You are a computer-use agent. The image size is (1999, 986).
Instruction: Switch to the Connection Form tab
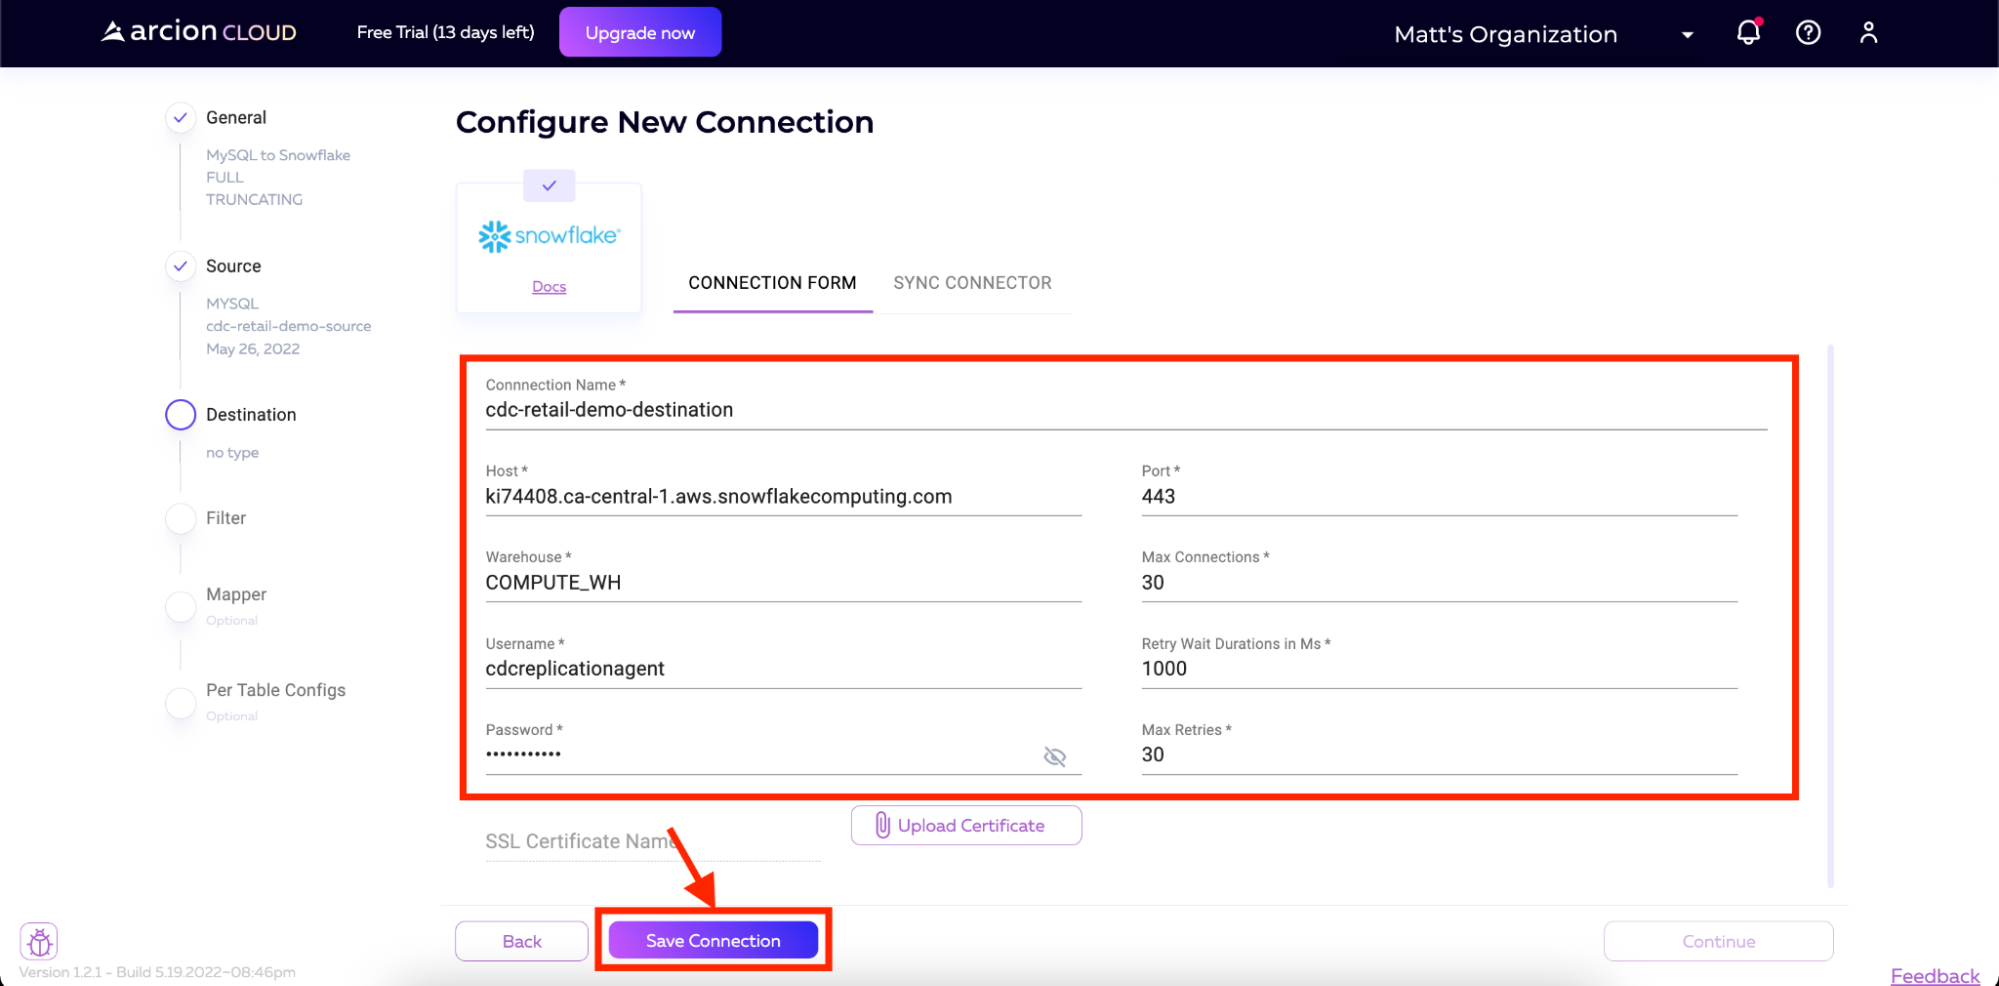coord(772,283)
